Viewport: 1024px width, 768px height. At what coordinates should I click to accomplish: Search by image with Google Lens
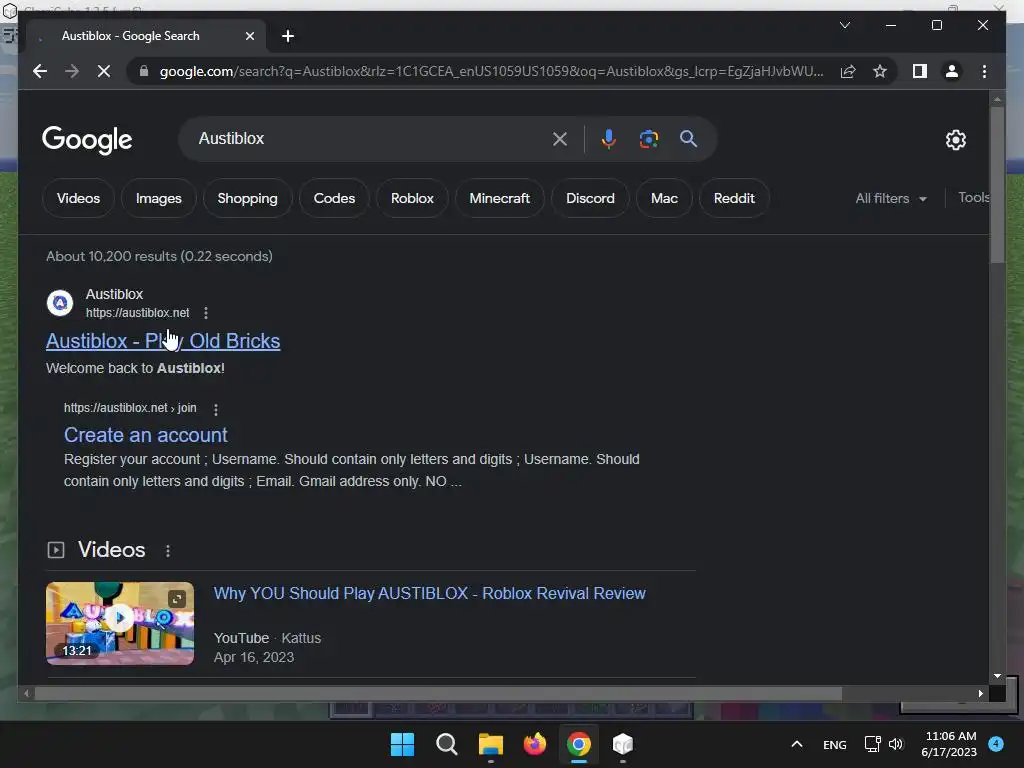point(648,138)
